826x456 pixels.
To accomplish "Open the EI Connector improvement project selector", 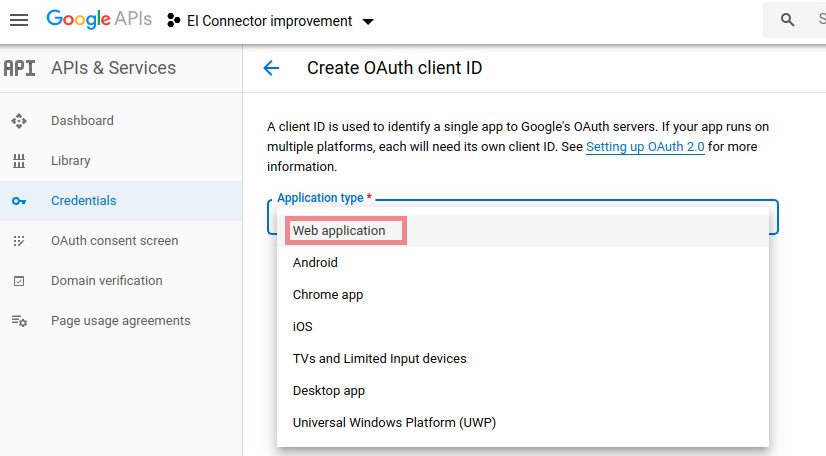I will click(270, 21).
